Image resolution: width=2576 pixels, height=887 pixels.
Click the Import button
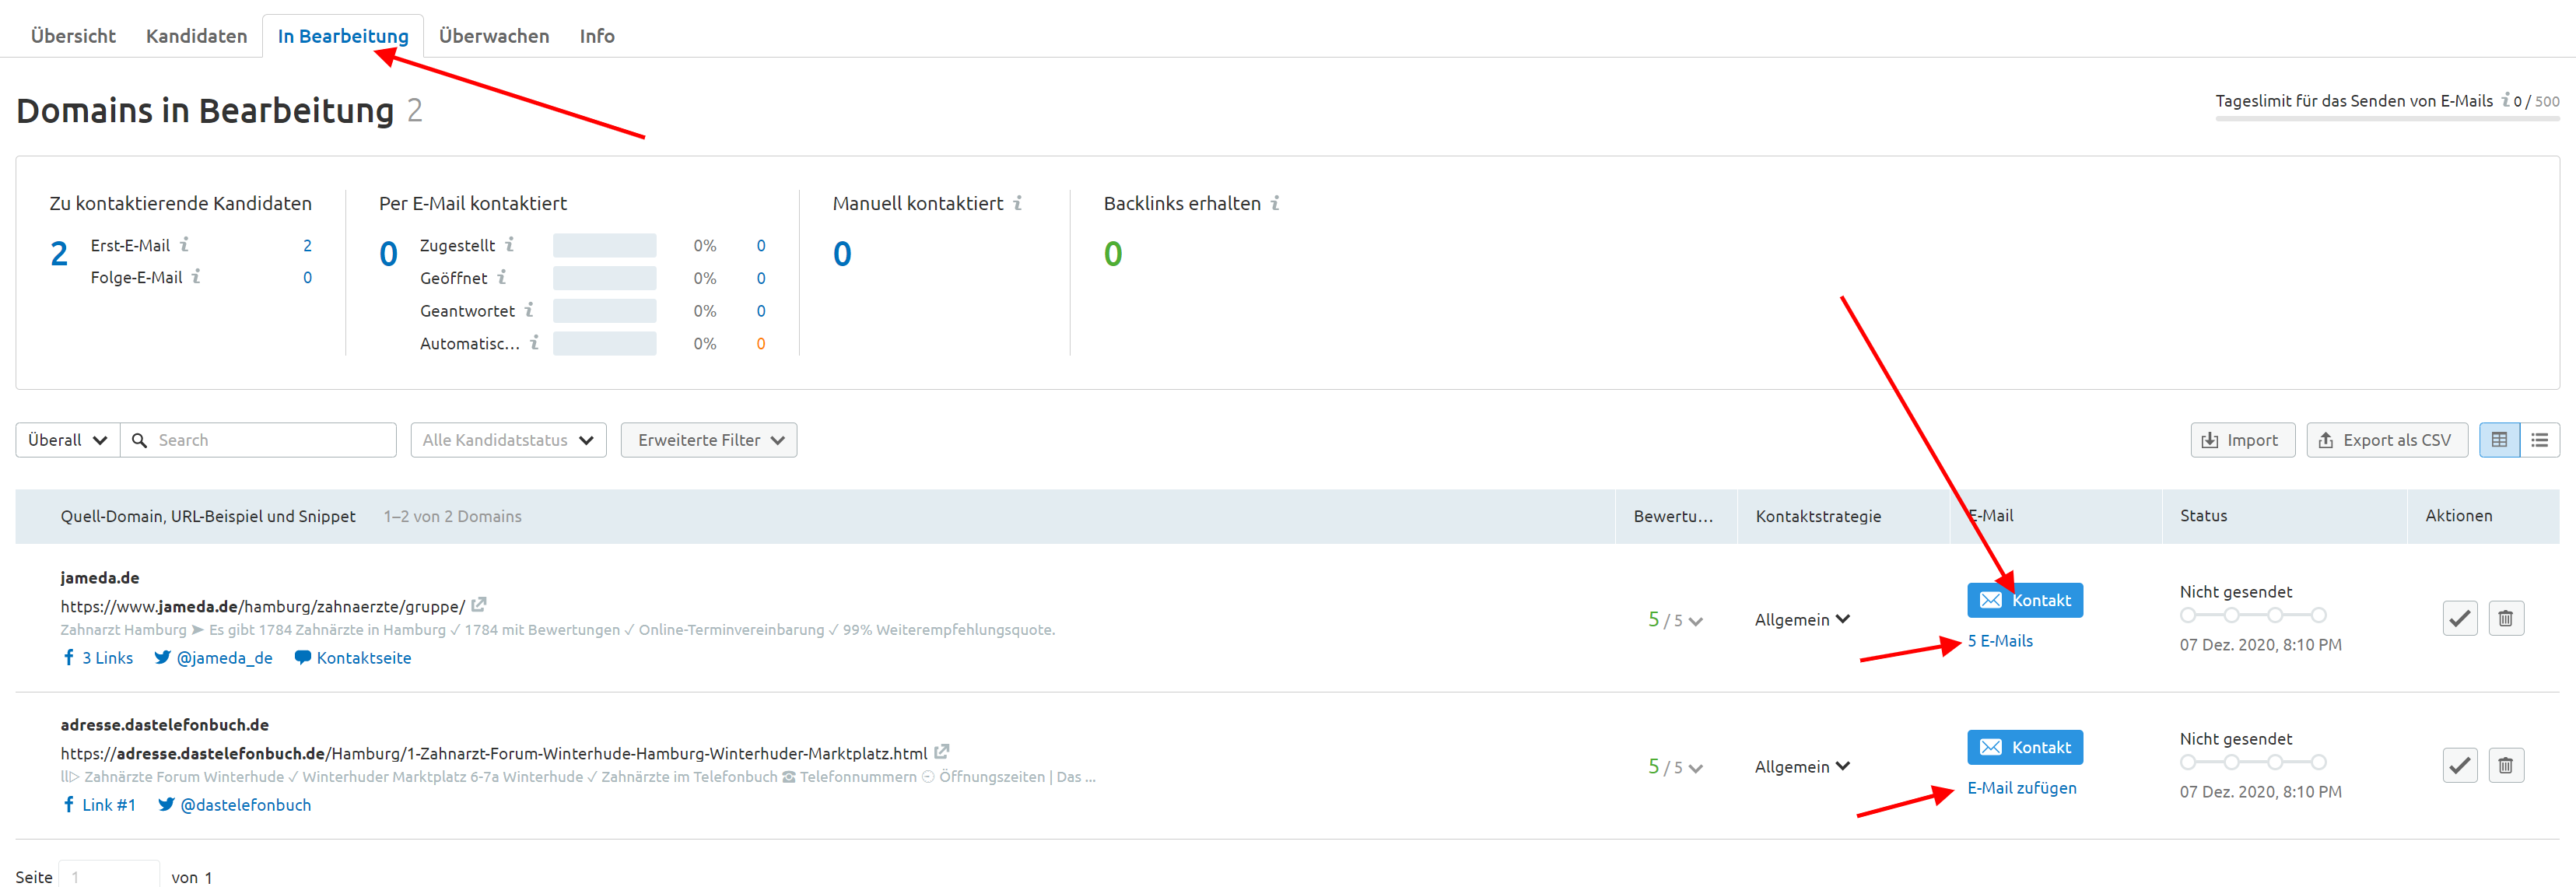(2242, 440)
